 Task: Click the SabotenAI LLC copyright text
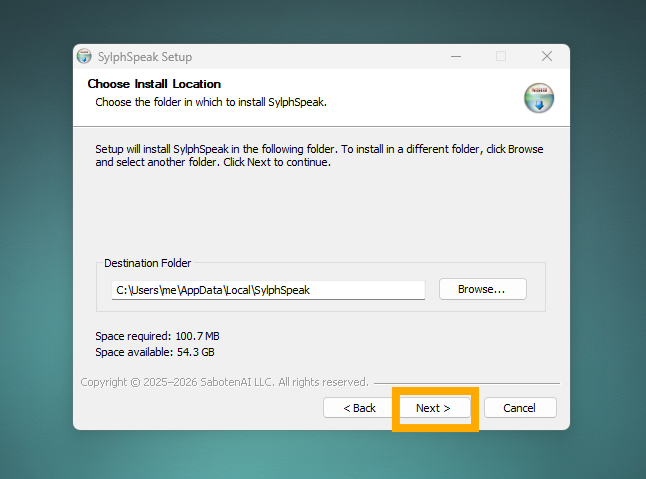224,382
